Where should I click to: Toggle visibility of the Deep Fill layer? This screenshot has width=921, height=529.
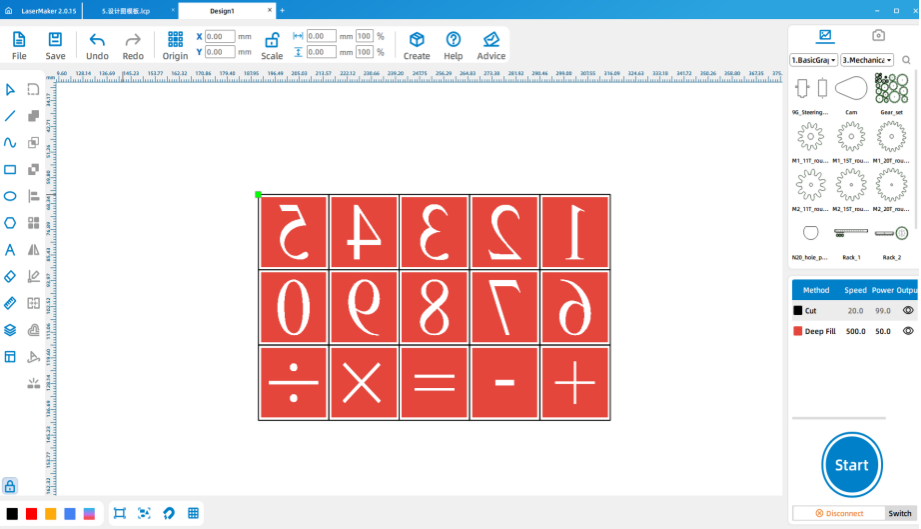908,331
